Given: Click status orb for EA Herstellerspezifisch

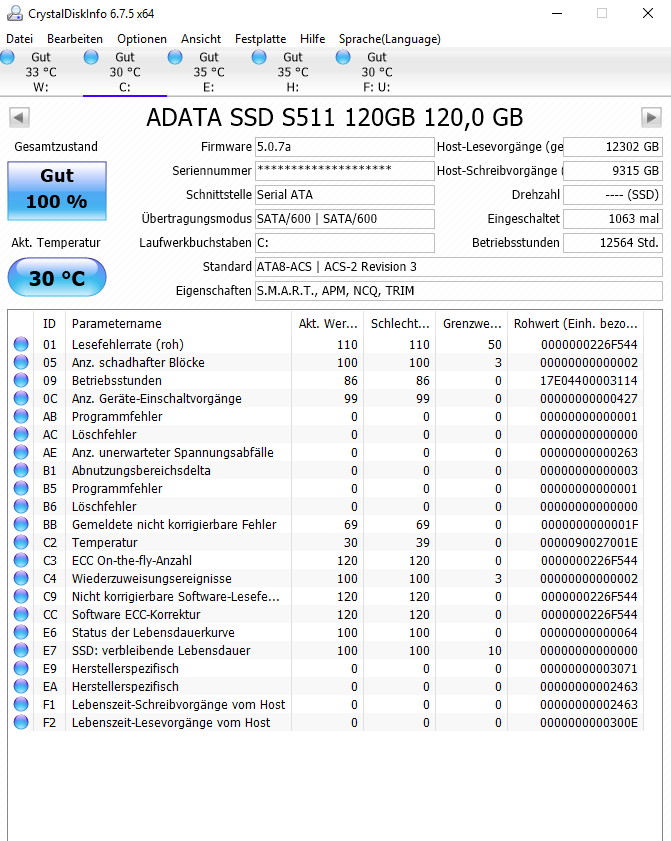Looking at the screenshot, I should click(x=21, y=686).
